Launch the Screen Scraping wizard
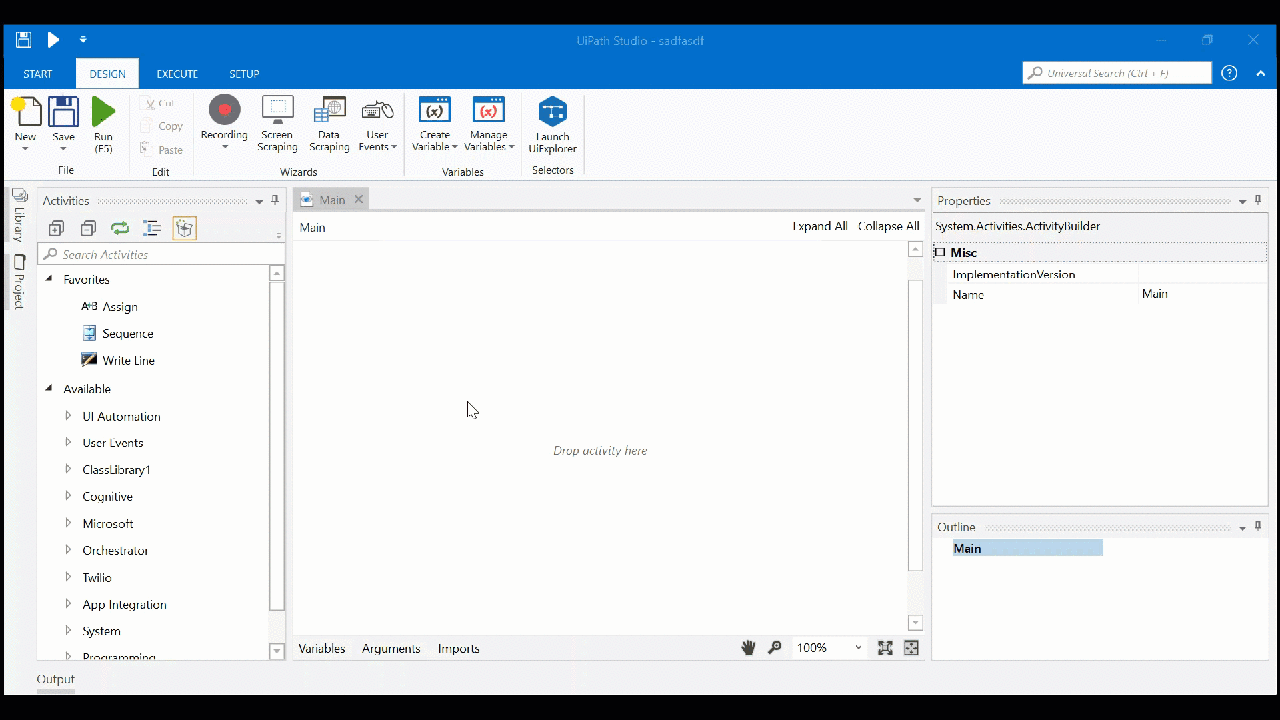This screenshot has width=1280, height=720. pos(277,124)
